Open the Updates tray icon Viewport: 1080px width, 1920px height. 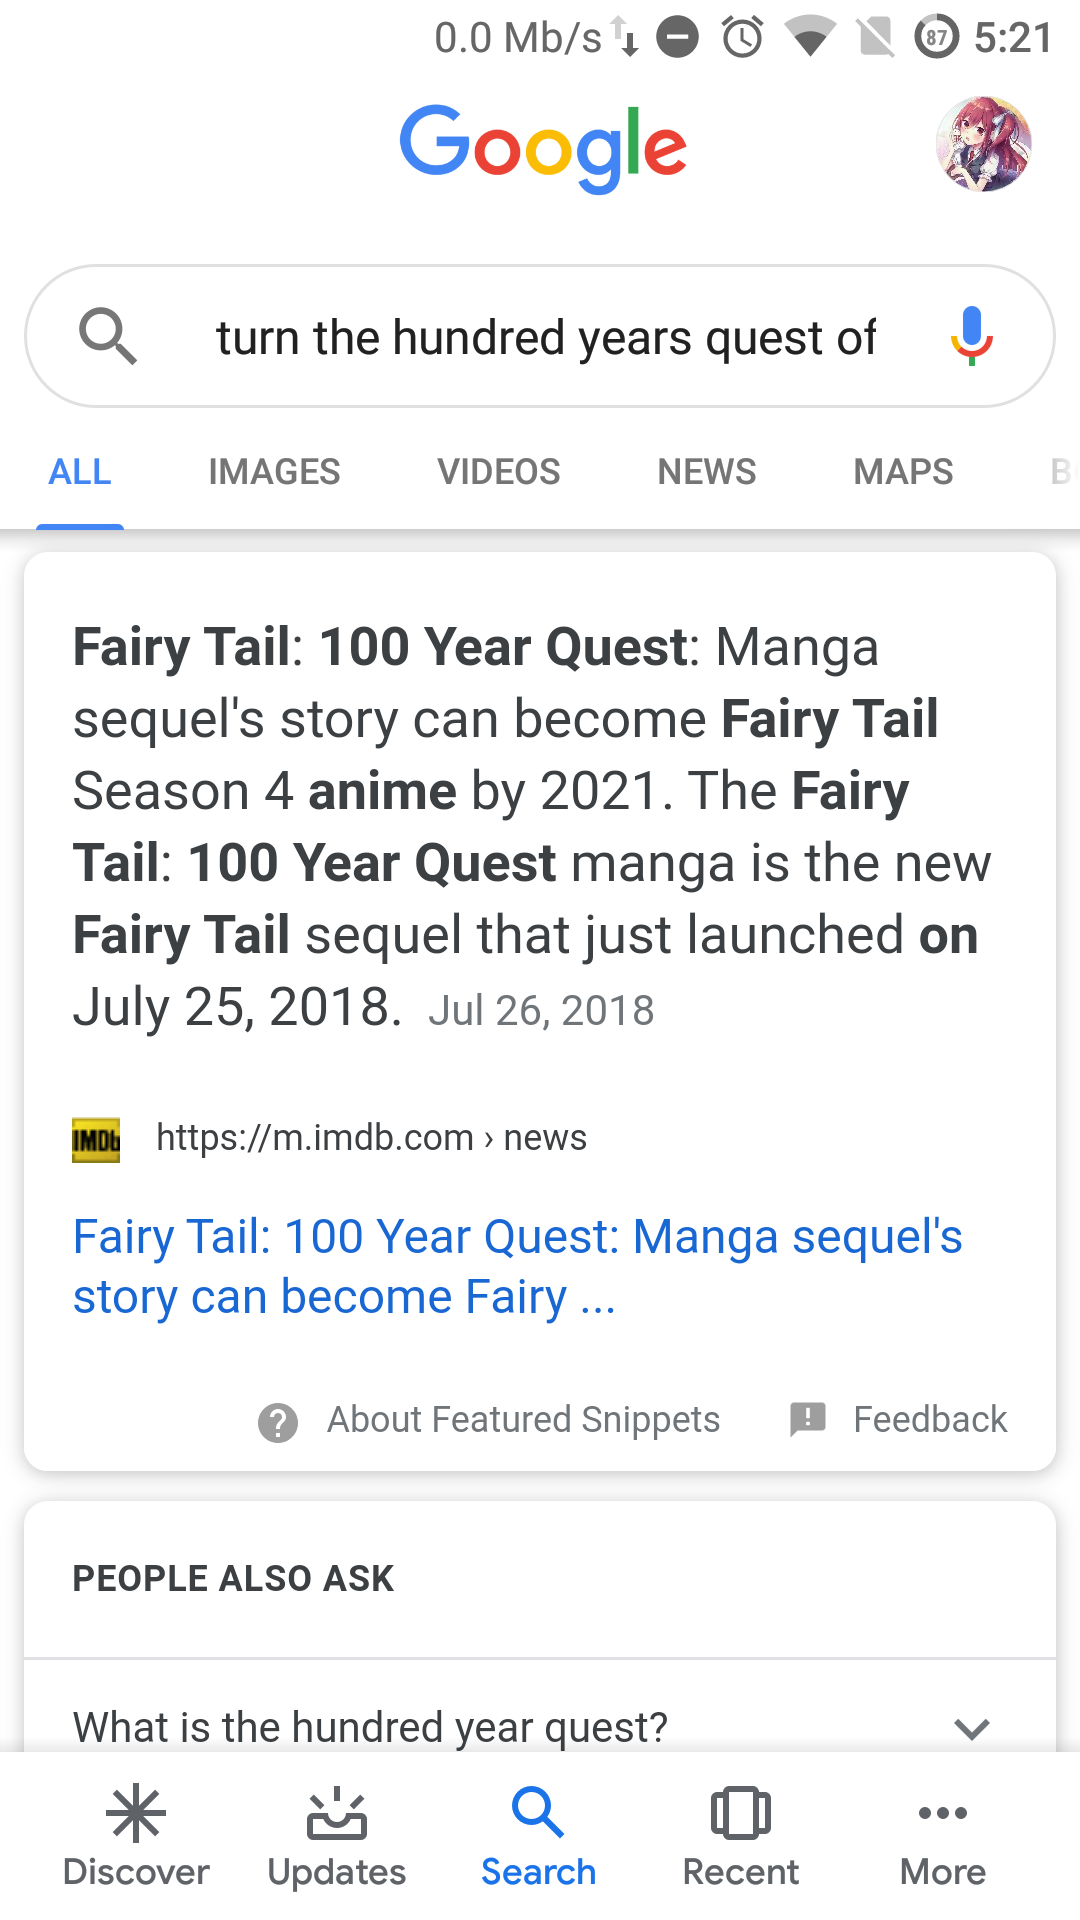coord(337,1814)
